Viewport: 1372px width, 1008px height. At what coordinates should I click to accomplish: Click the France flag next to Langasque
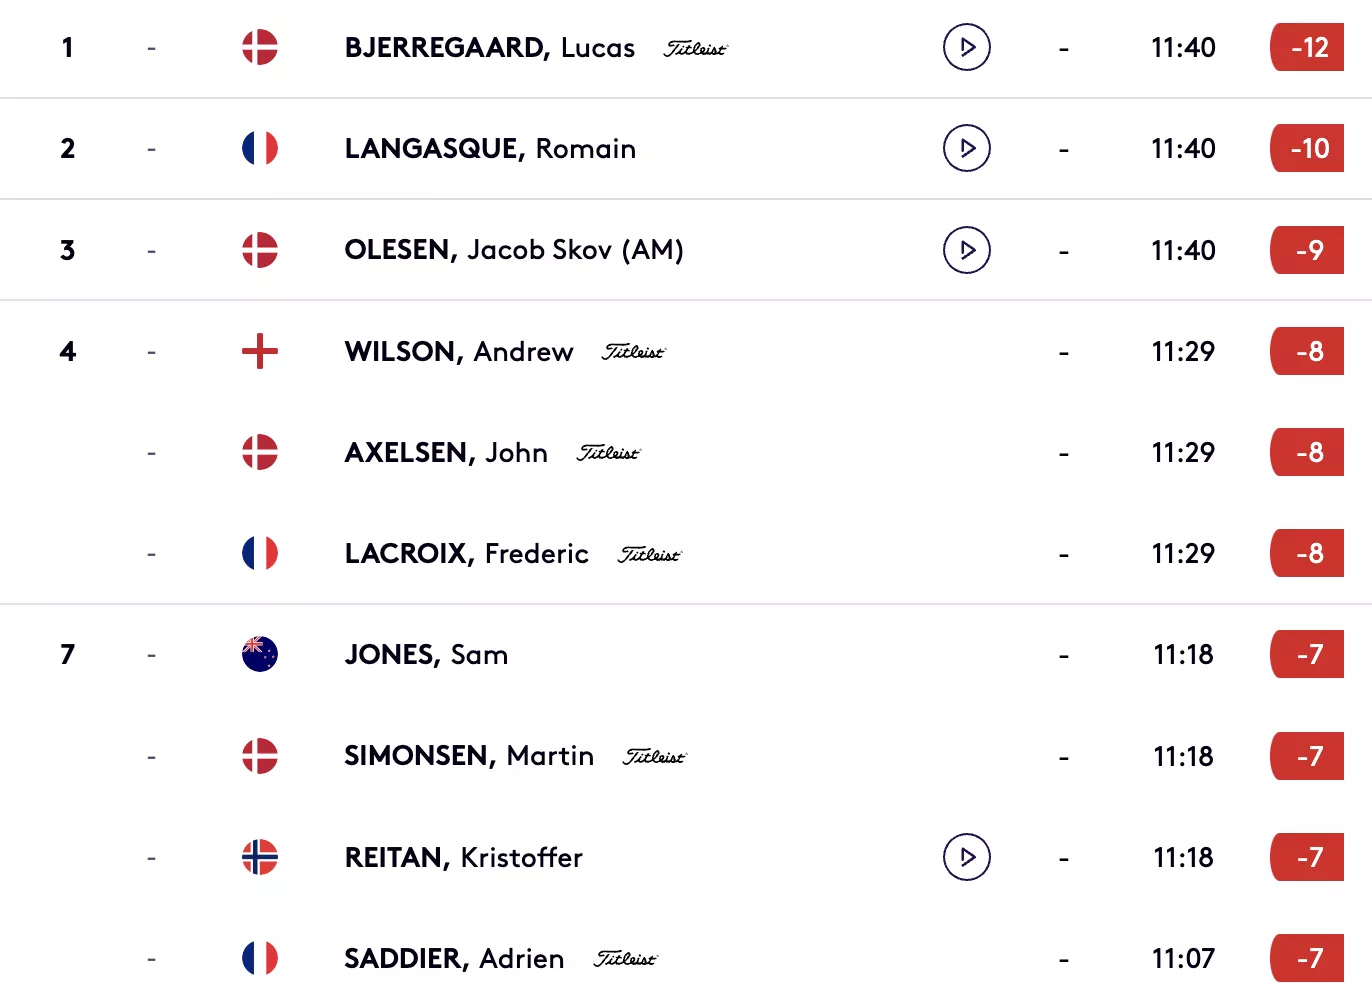(260, 148)
